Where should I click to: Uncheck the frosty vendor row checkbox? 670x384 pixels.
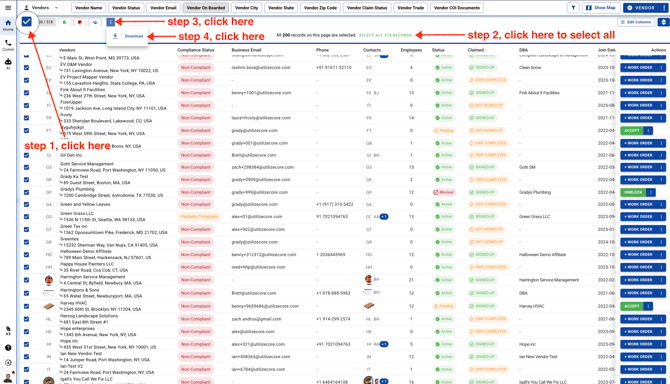click(x=26, y=118)
